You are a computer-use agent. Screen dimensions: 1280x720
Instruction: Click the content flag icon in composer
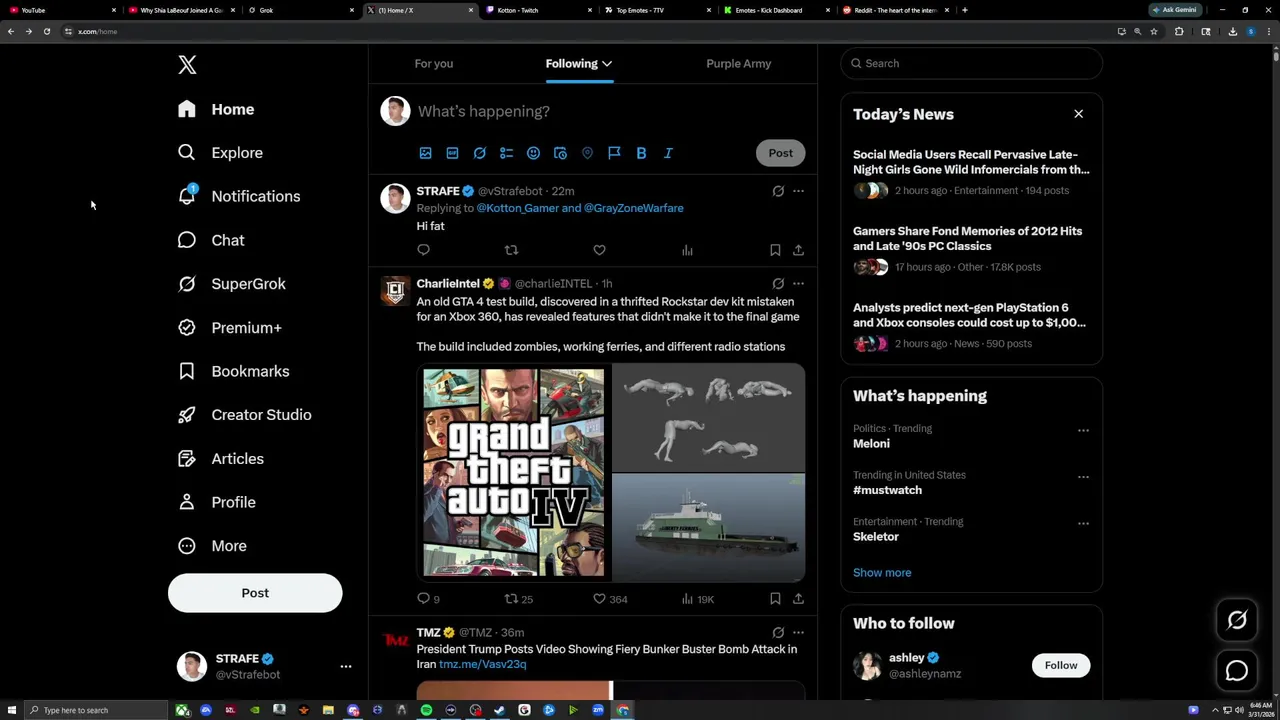(614, 153)
